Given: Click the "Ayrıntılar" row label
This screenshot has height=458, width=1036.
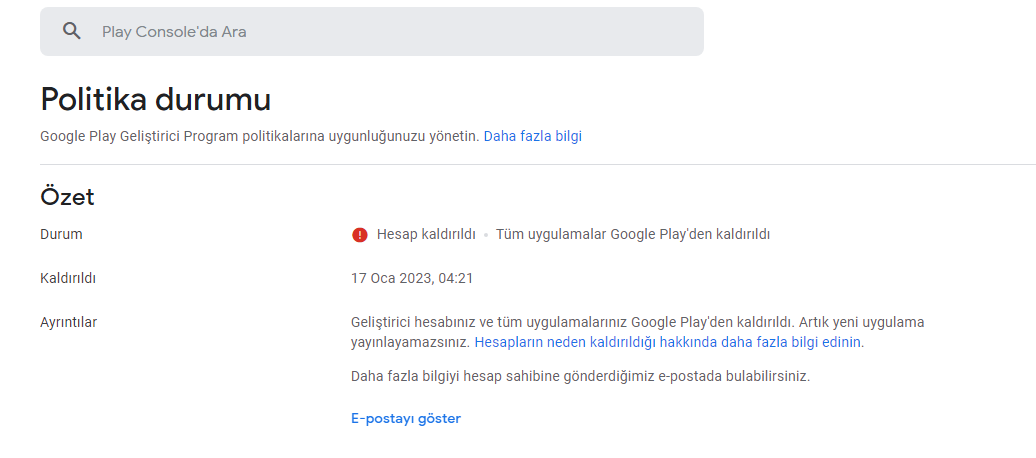Looking at the screenshot, I should [x=69, y=323].
